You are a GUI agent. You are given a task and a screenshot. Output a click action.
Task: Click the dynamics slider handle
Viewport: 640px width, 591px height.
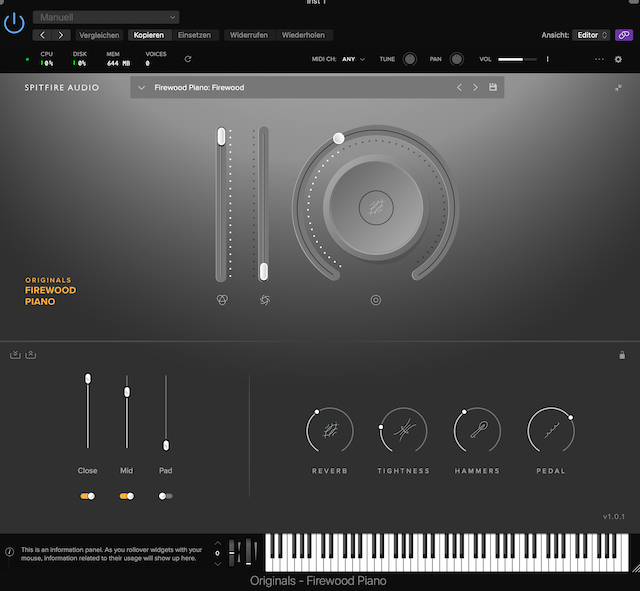tap(264, 271)
